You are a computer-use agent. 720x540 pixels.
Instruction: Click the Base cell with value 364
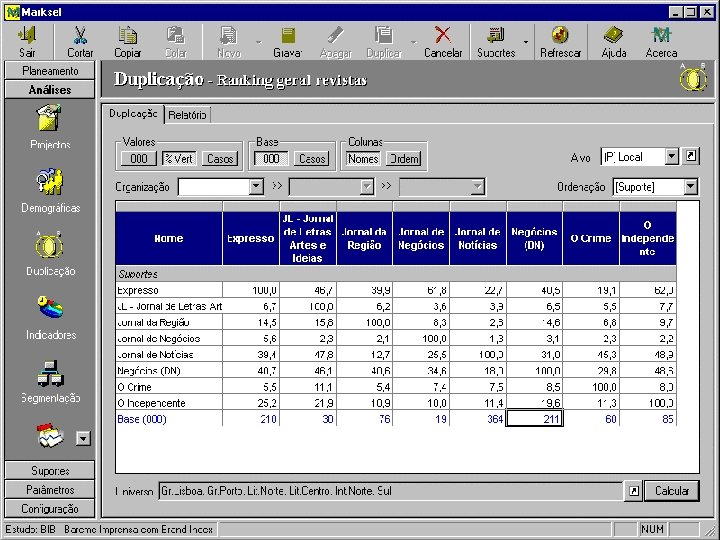[x=478, y=419]
